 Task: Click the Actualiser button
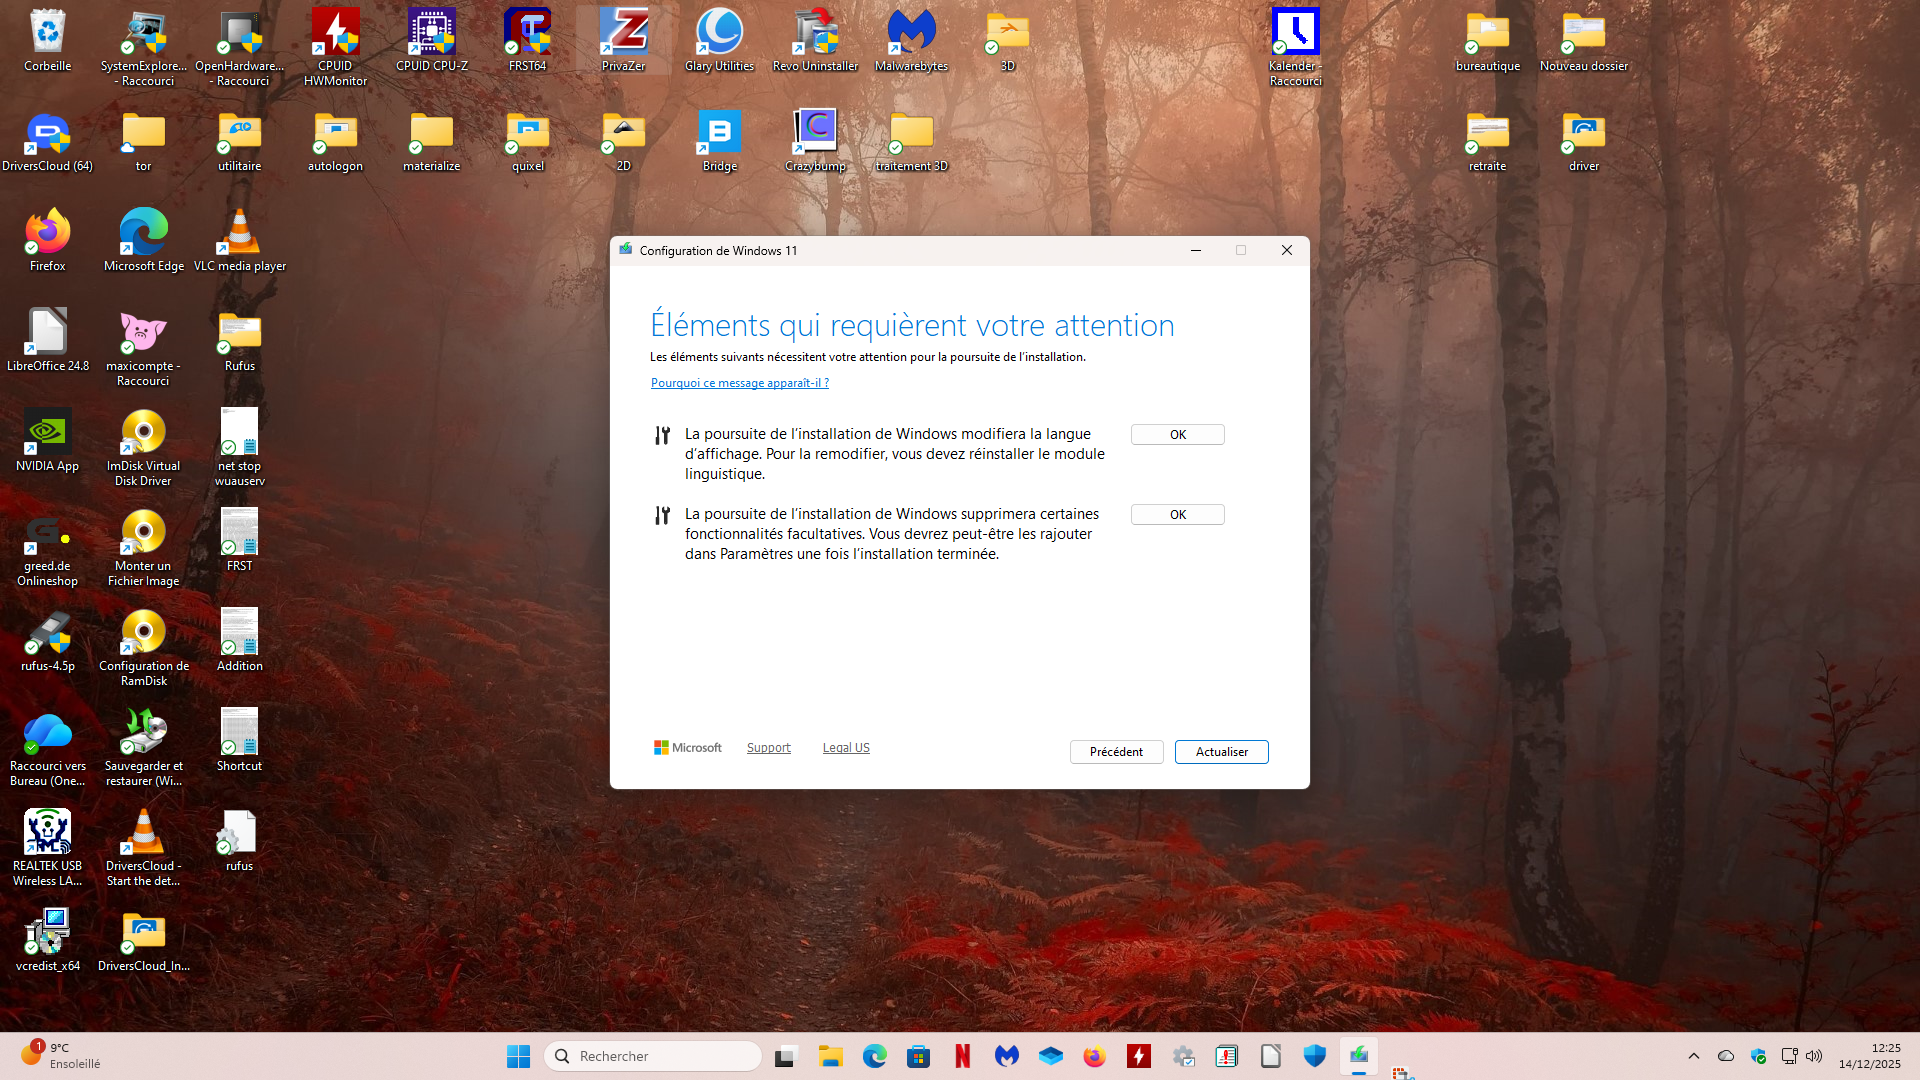pos(1221,752)
